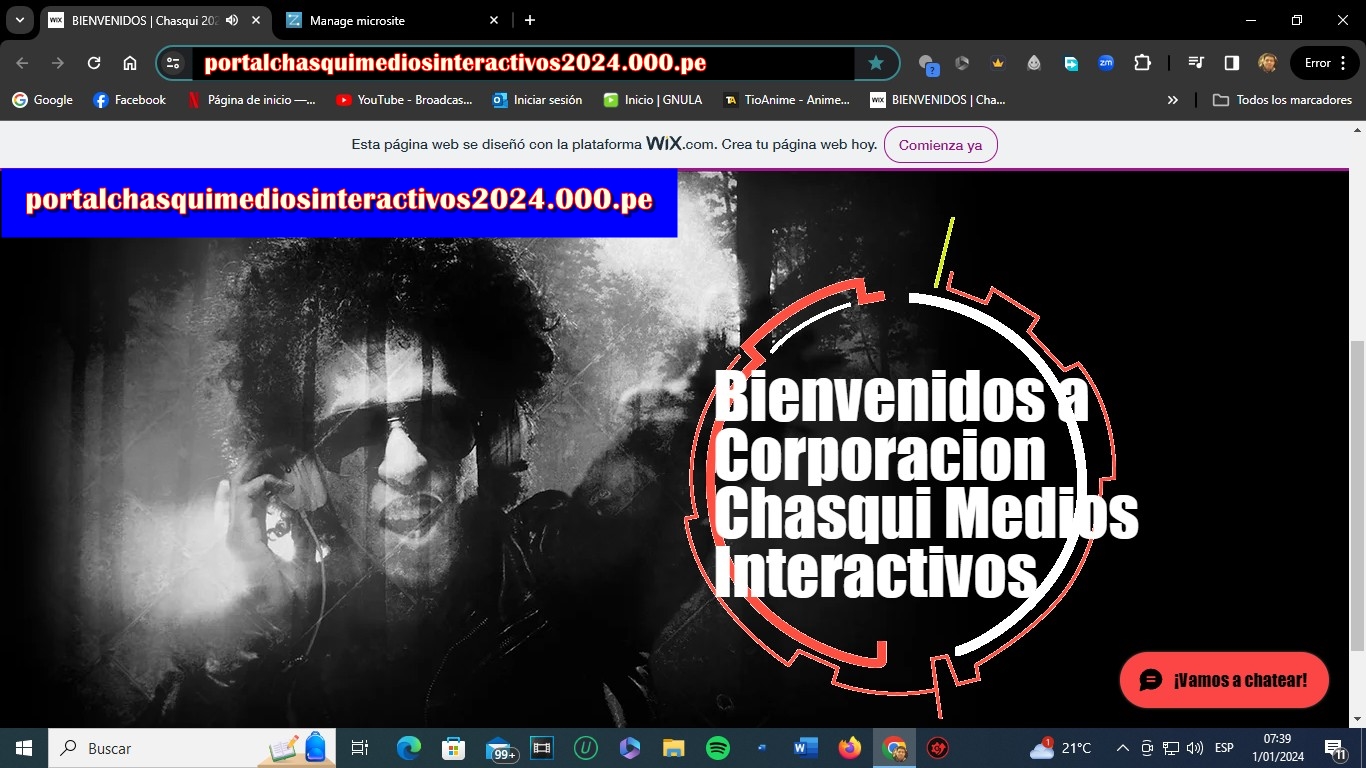Open the media controls playlist icon
The width and height of the screenshot is (1366, 768).
click(1195, 63)
